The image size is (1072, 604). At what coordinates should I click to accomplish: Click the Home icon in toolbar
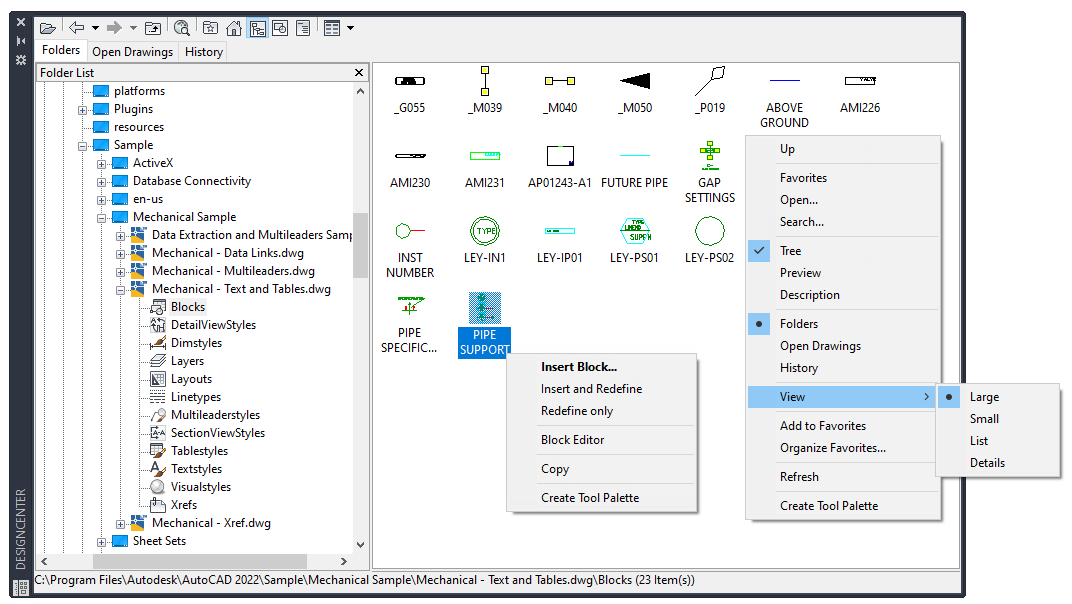(234, 28)
